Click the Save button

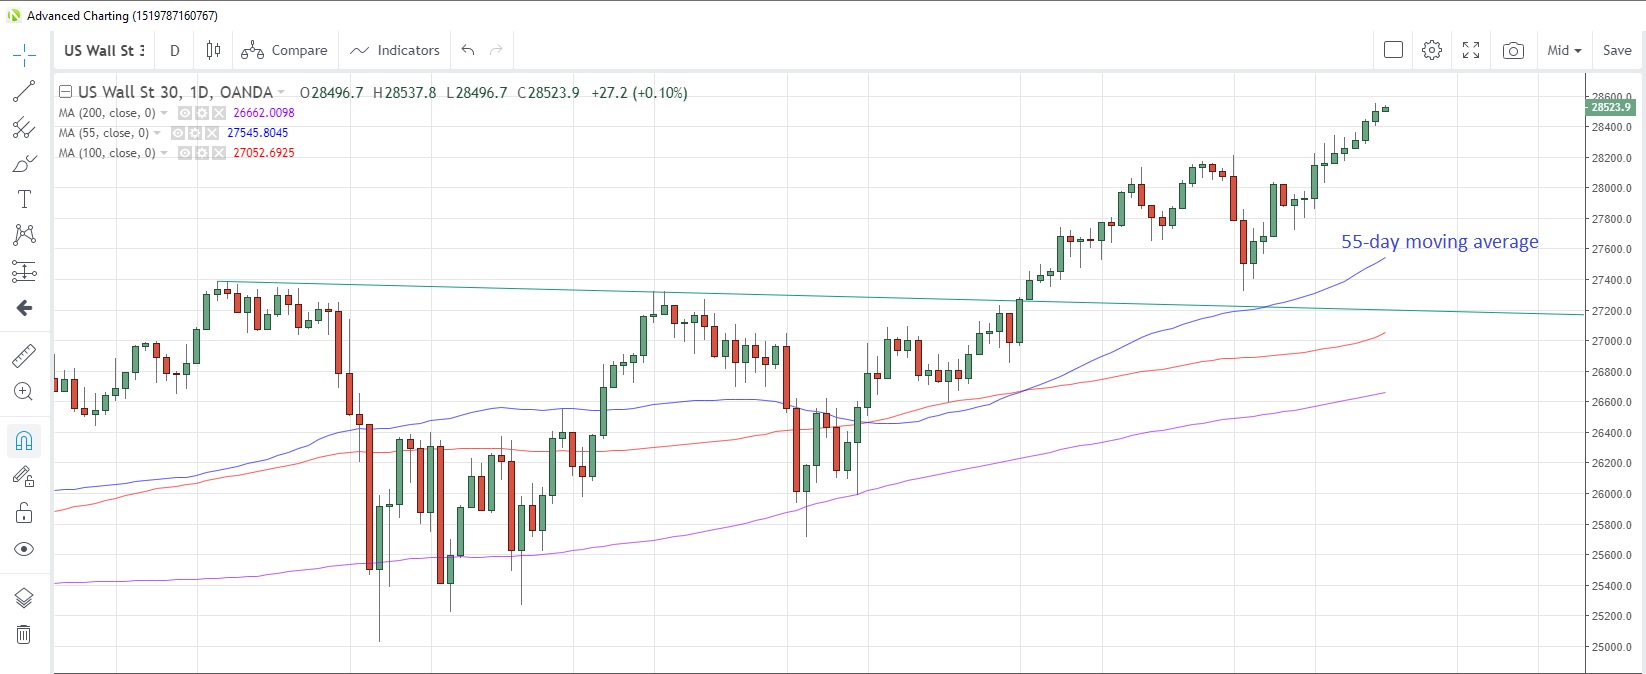1617,50
